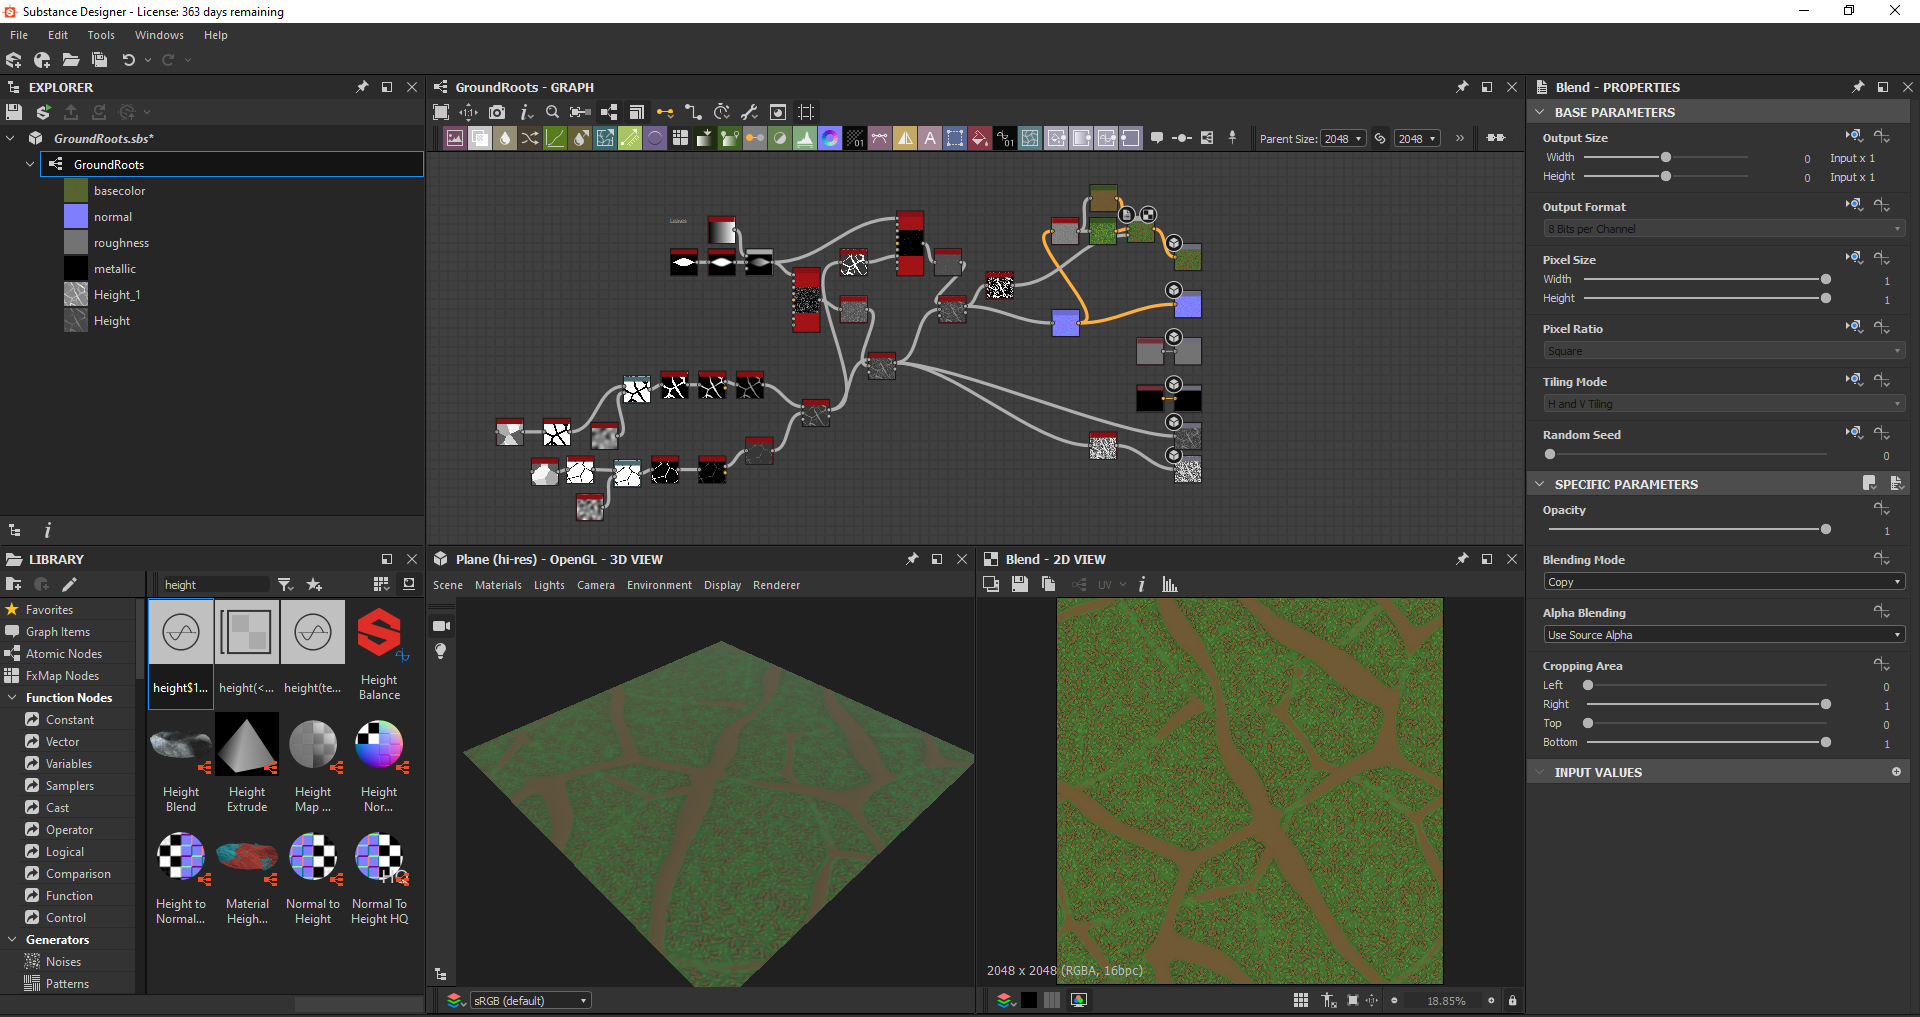Screen dimensions: 1920x1017
Task: Select the Comparison function category
Action: click(x=78, y=874)
